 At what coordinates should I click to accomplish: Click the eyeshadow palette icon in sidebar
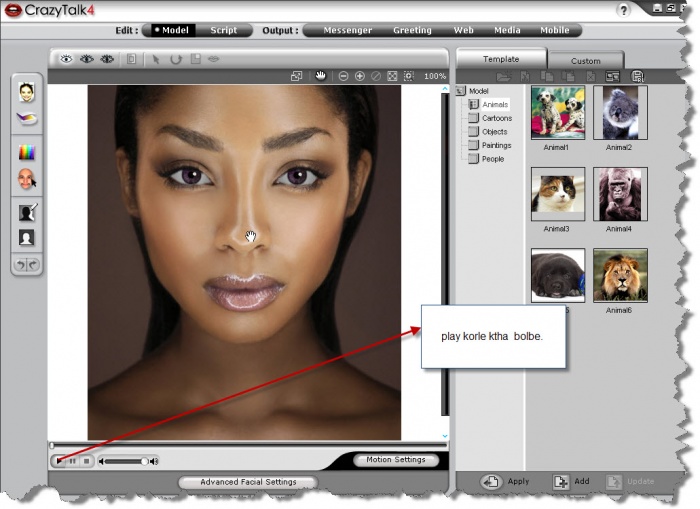[x=27, y=118]
